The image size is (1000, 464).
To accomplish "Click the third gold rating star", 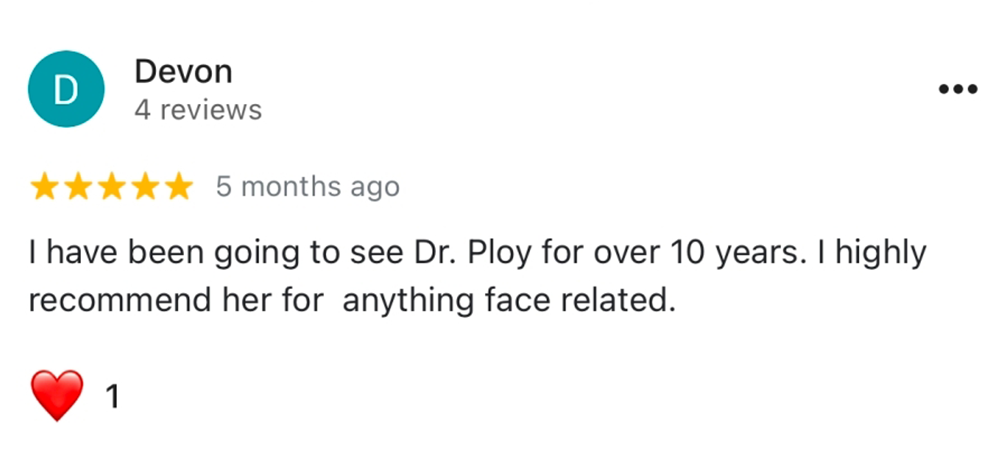I will point(112,187).
